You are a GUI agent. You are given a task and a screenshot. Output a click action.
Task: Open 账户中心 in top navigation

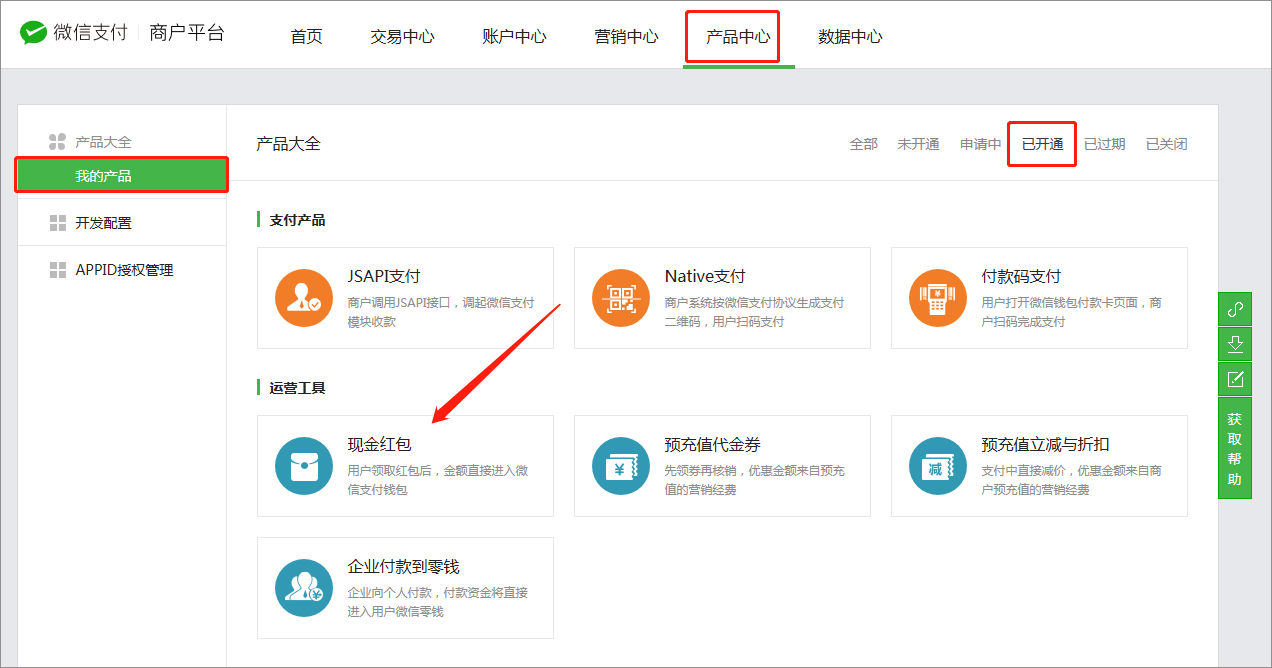(x=514, y=37)
